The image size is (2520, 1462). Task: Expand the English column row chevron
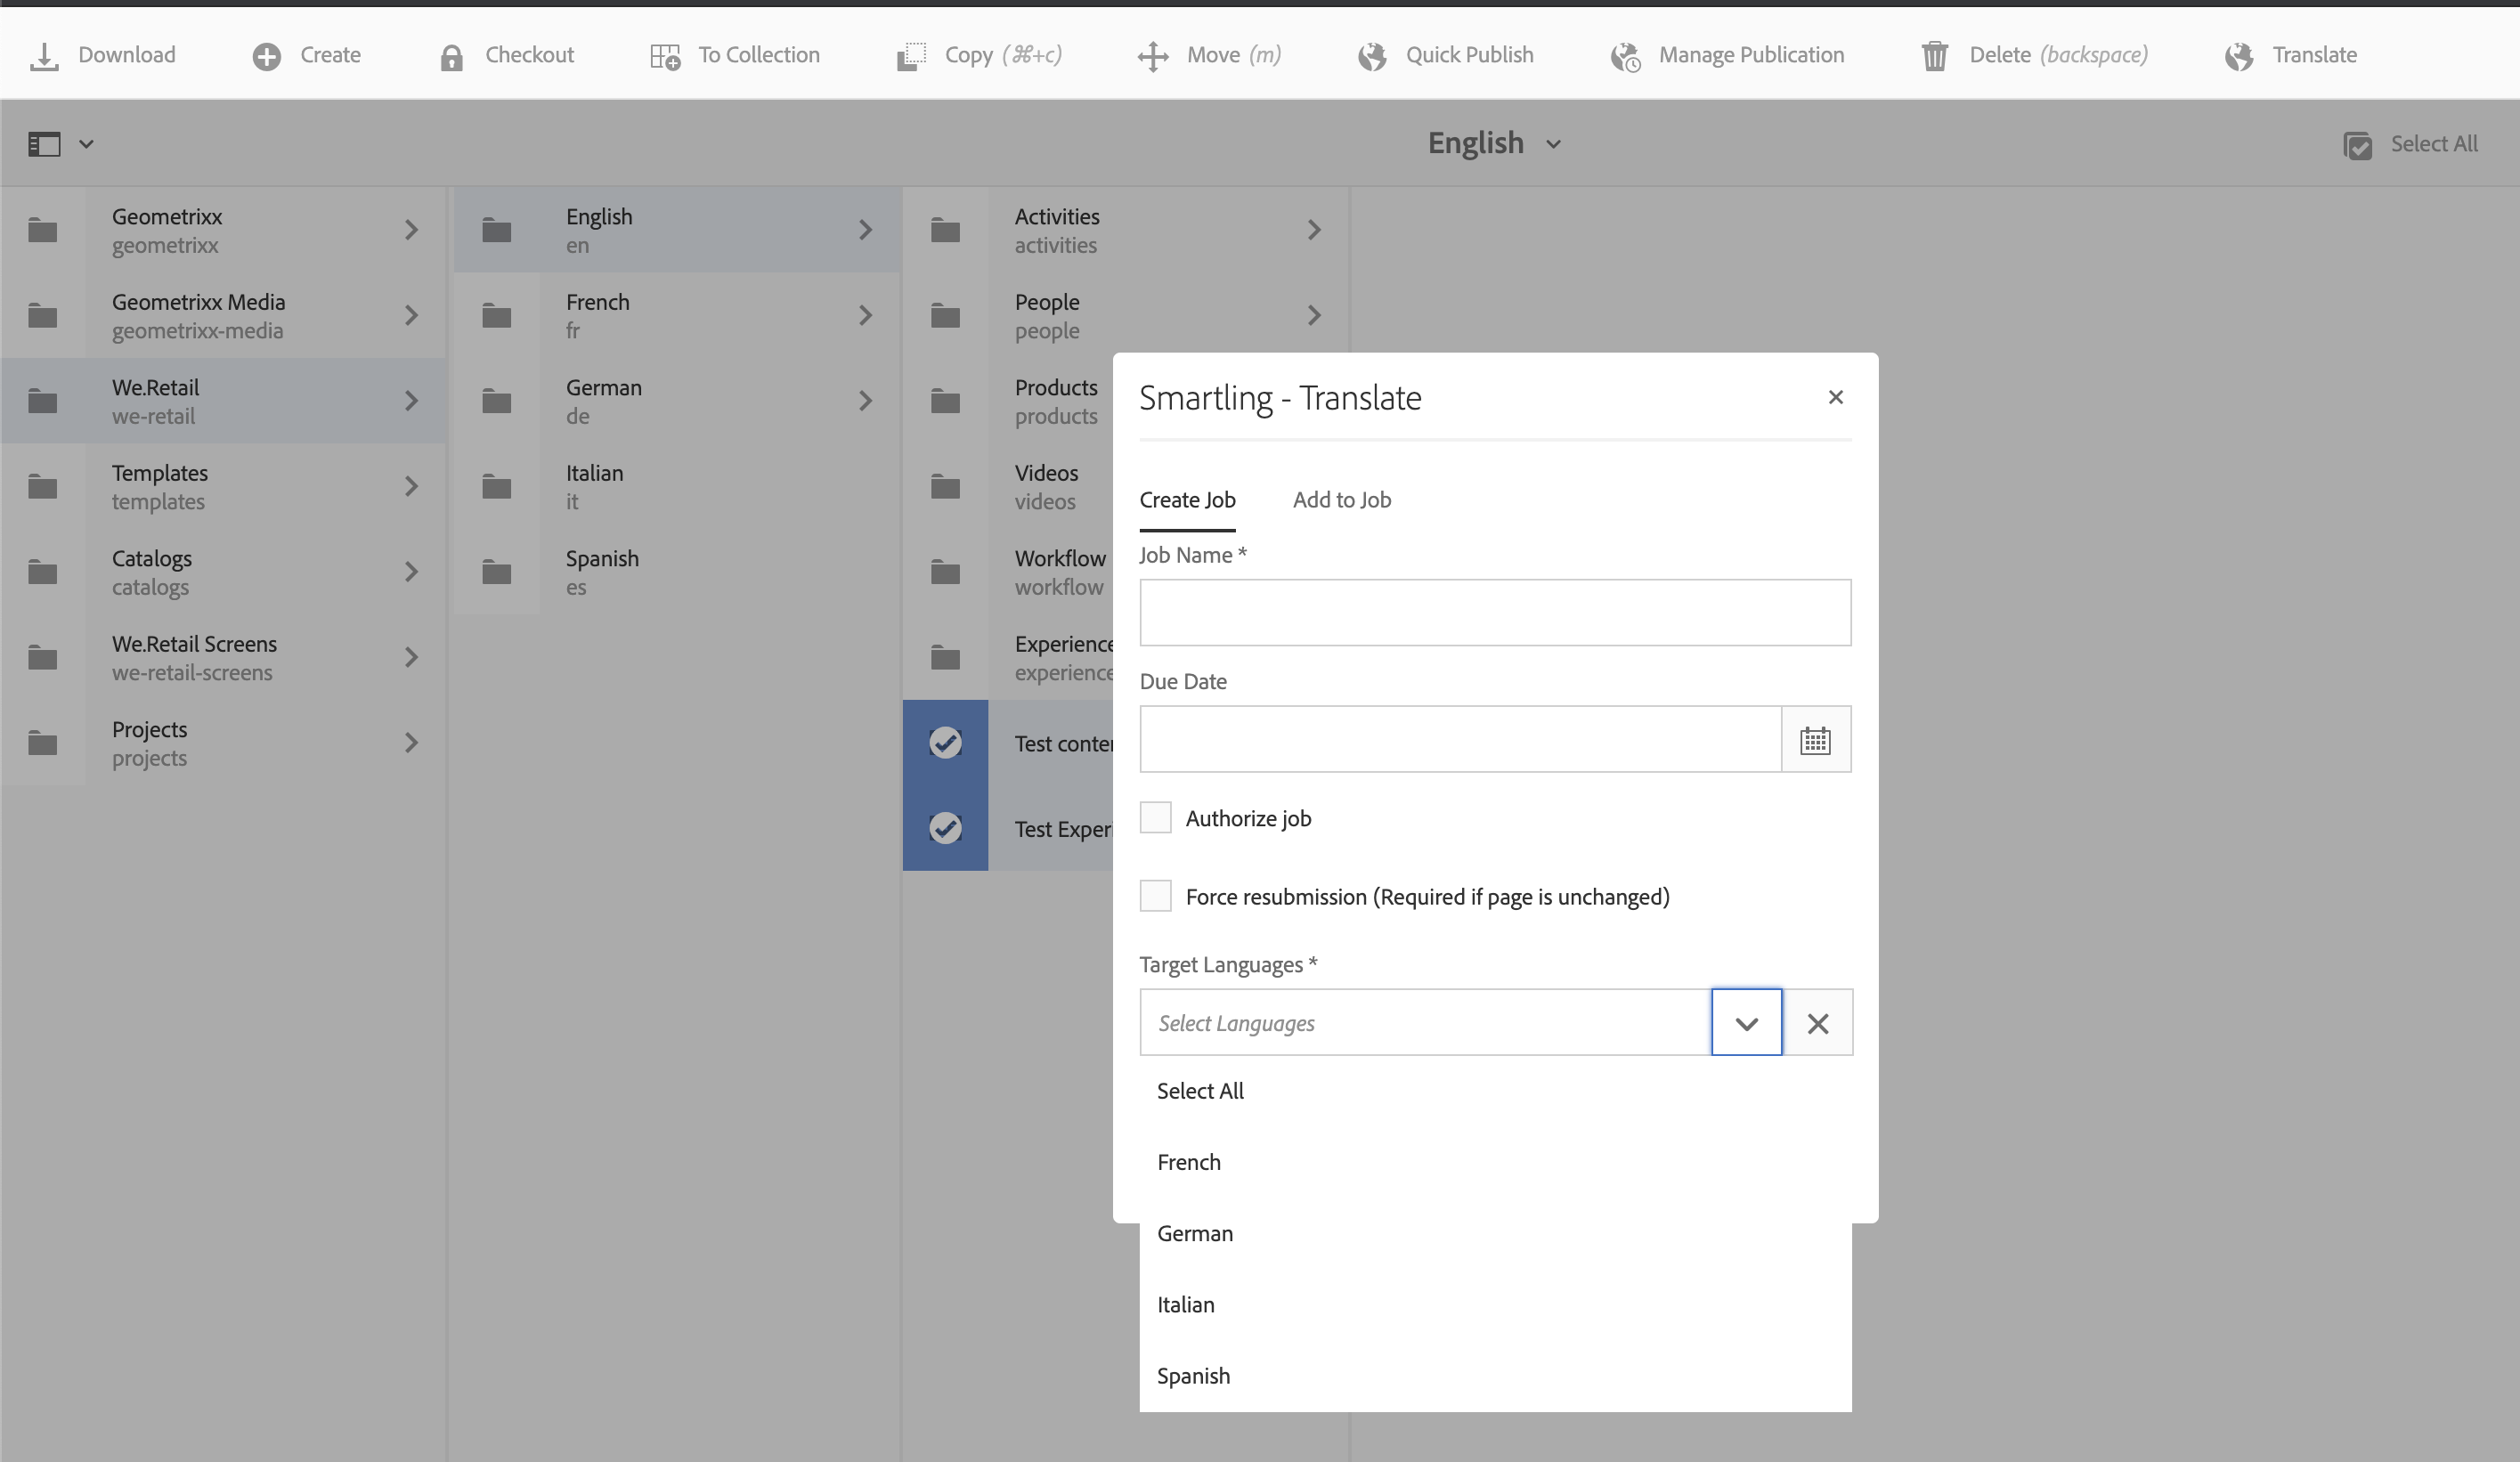coord(865,230)
